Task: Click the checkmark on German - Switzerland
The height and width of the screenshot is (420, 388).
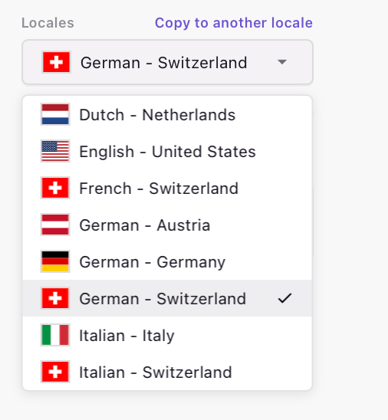Action: click(285, 298)
